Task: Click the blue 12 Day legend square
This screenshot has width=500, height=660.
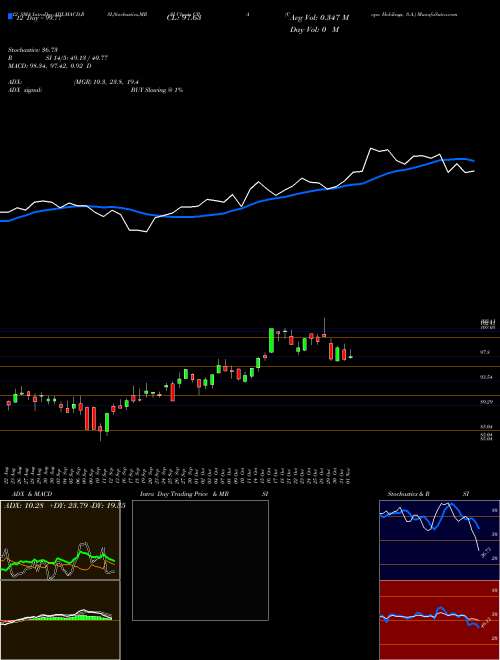Action: 10,17
